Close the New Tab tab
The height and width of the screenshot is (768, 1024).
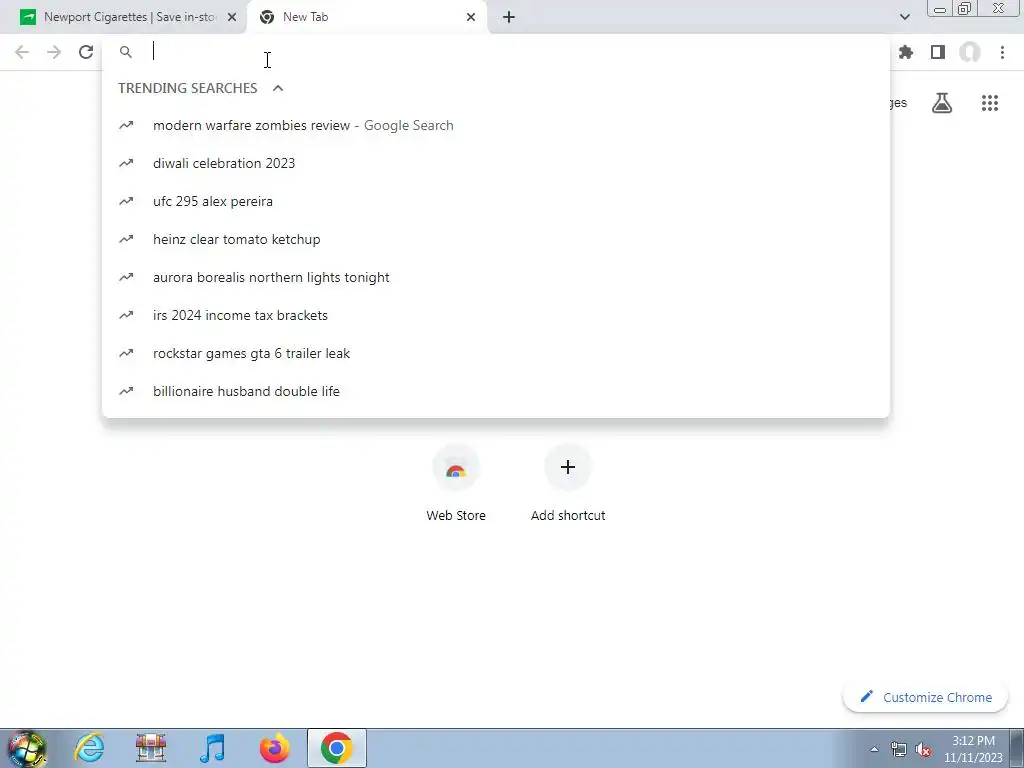[x=471, y=17]
